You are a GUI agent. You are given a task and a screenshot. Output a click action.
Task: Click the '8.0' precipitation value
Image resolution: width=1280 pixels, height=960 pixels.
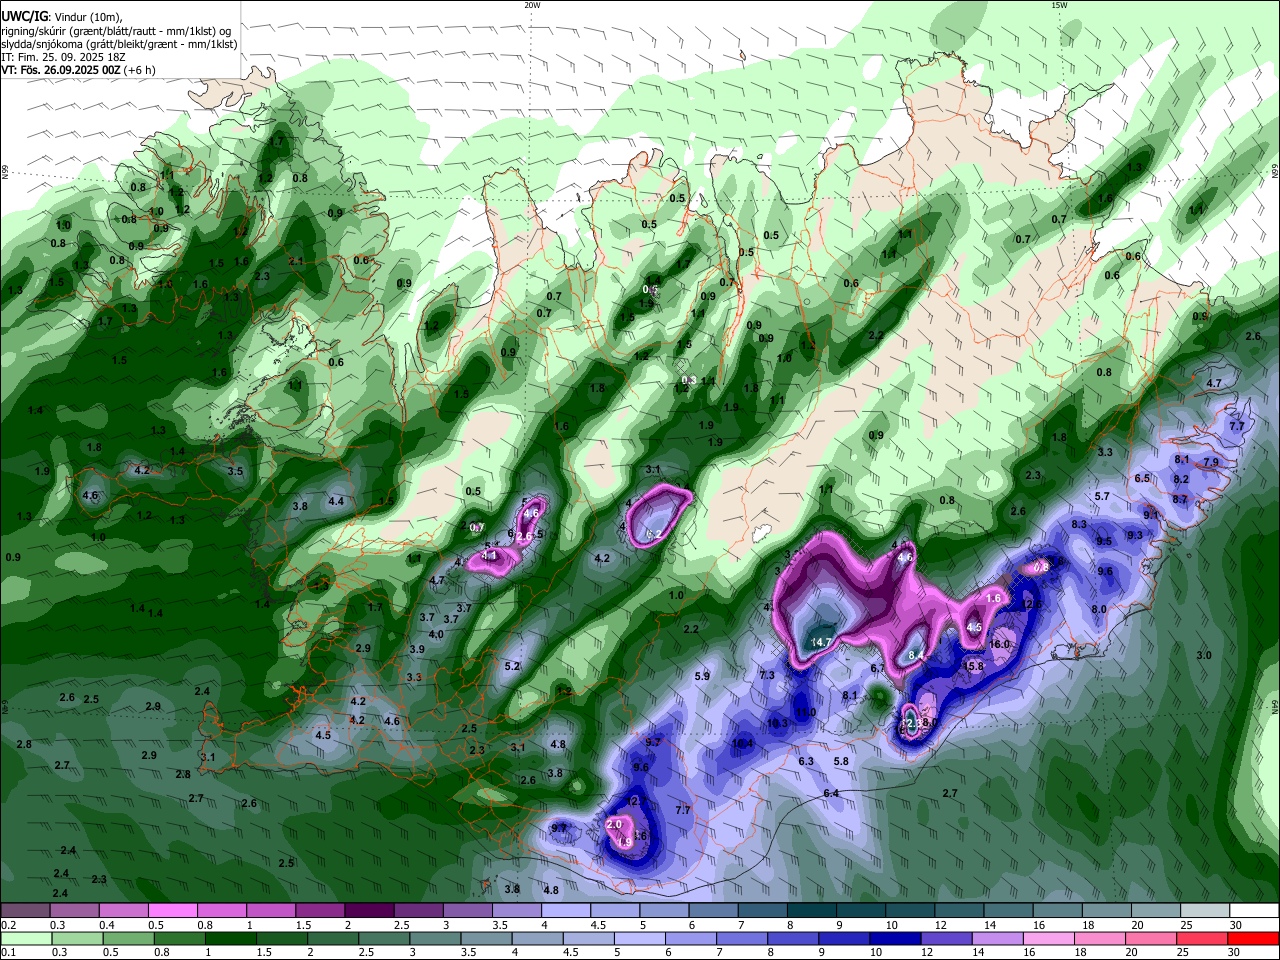click(x=1099, y=609)
